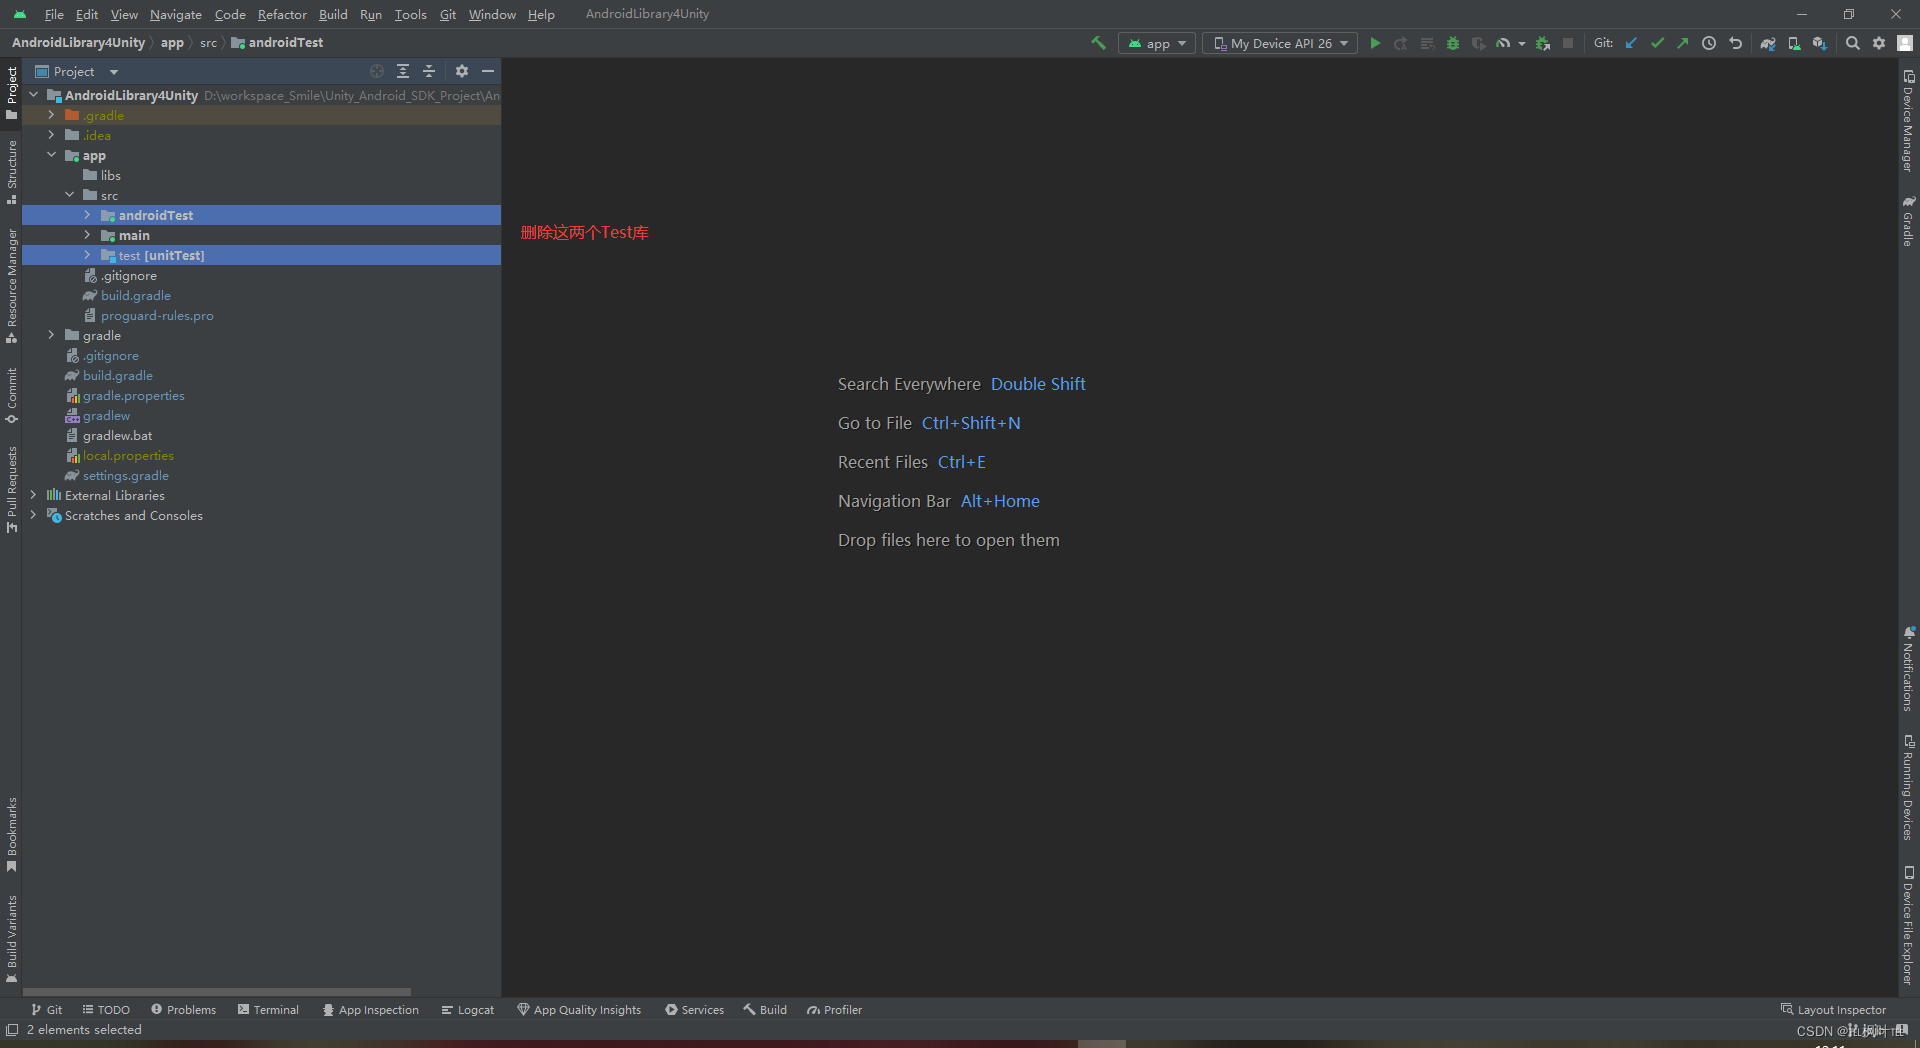Open the Refactor menu
This screenshot has height=1048, width=1920.
point(281,14)
